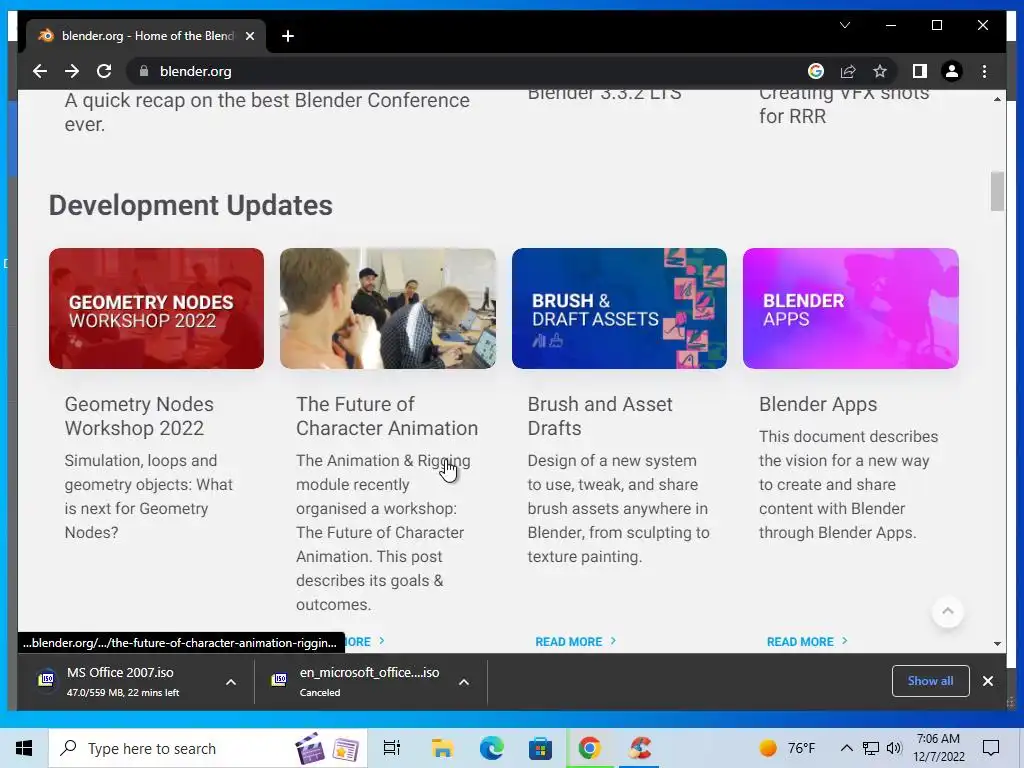Viewport: 1024px width, 768px height.
Task: Bookmark this page with the star icon
Action: click(880, 71)
